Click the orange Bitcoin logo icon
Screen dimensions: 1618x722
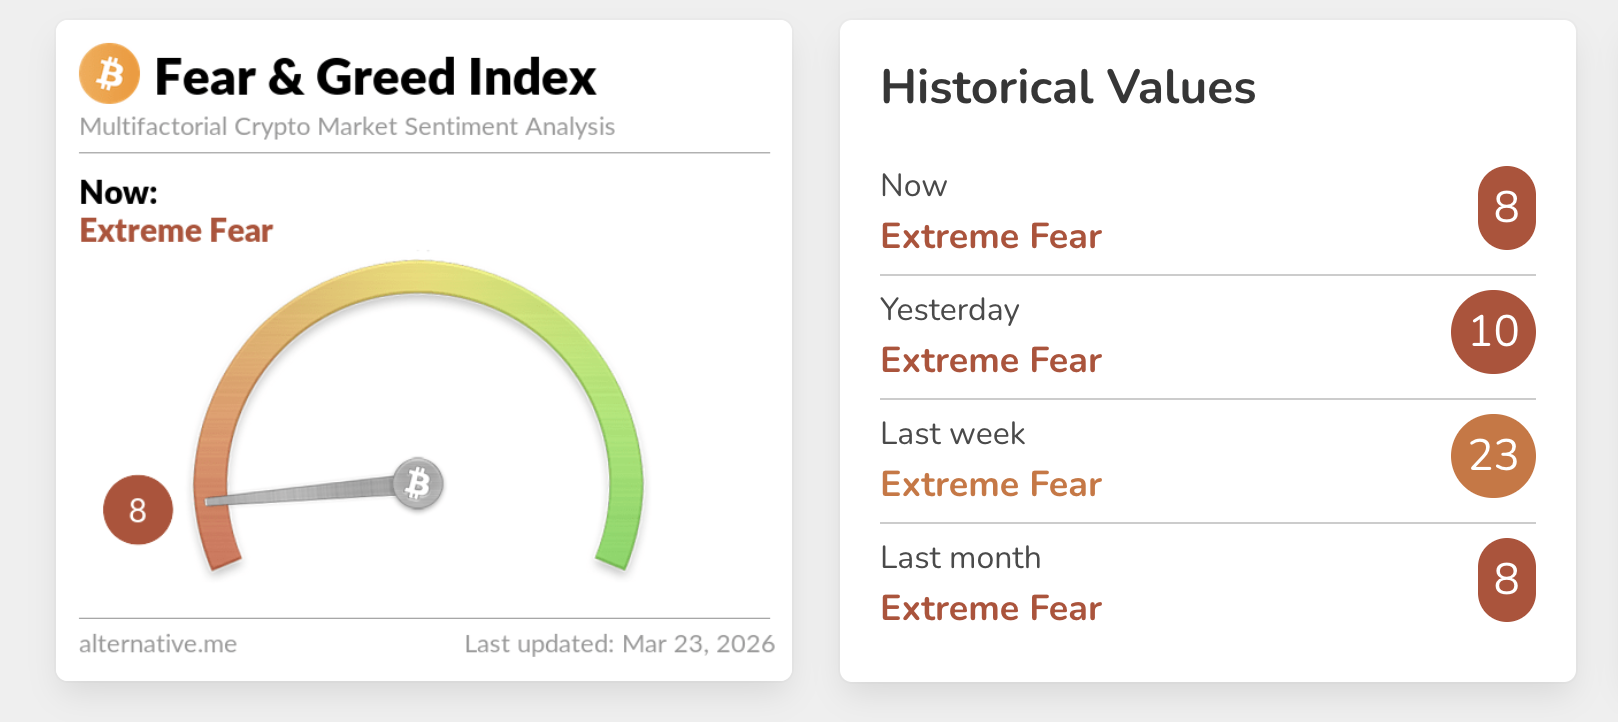[110, 74]
